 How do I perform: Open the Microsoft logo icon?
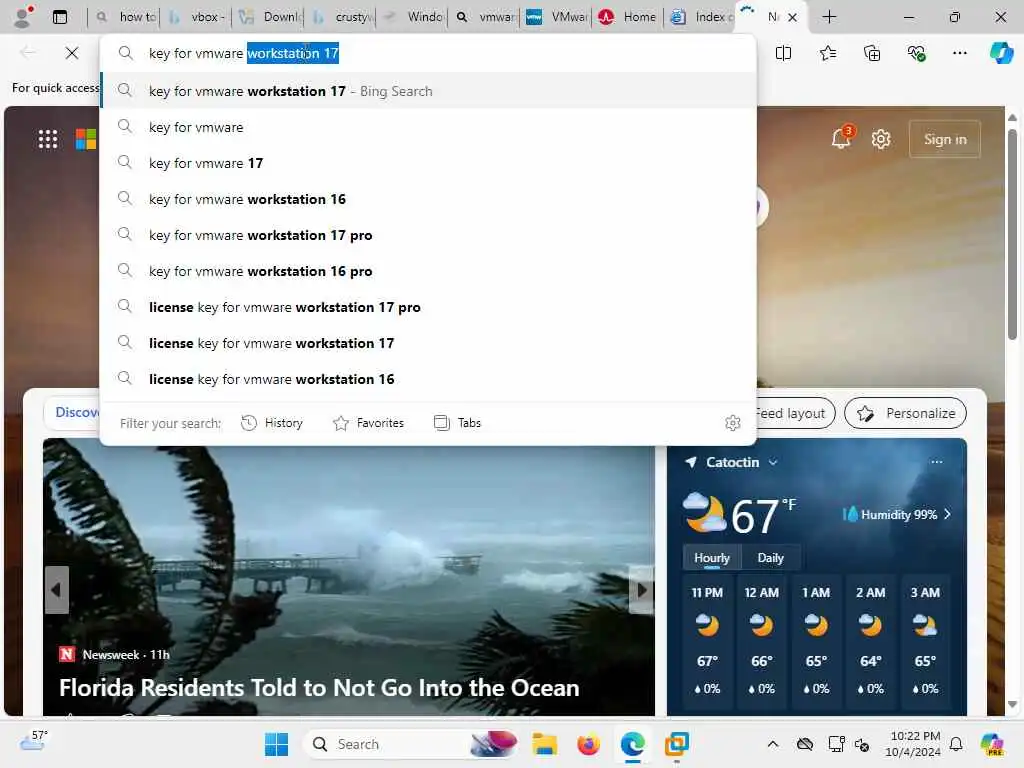(86, 139)
